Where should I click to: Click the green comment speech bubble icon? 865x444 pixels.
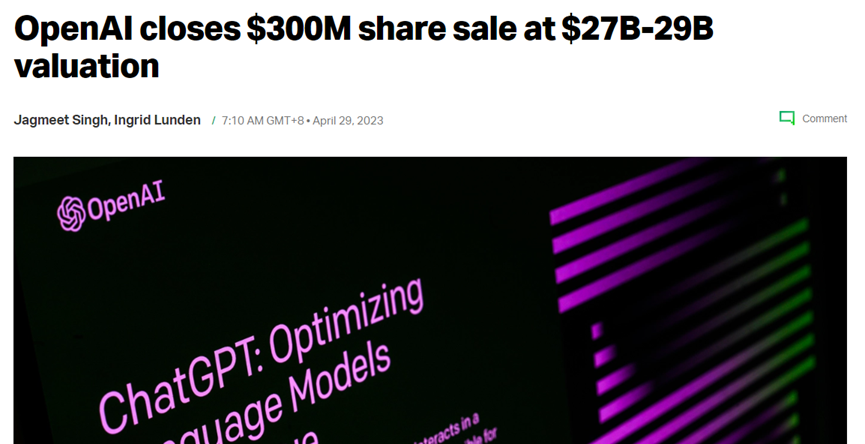pos(787,118)
